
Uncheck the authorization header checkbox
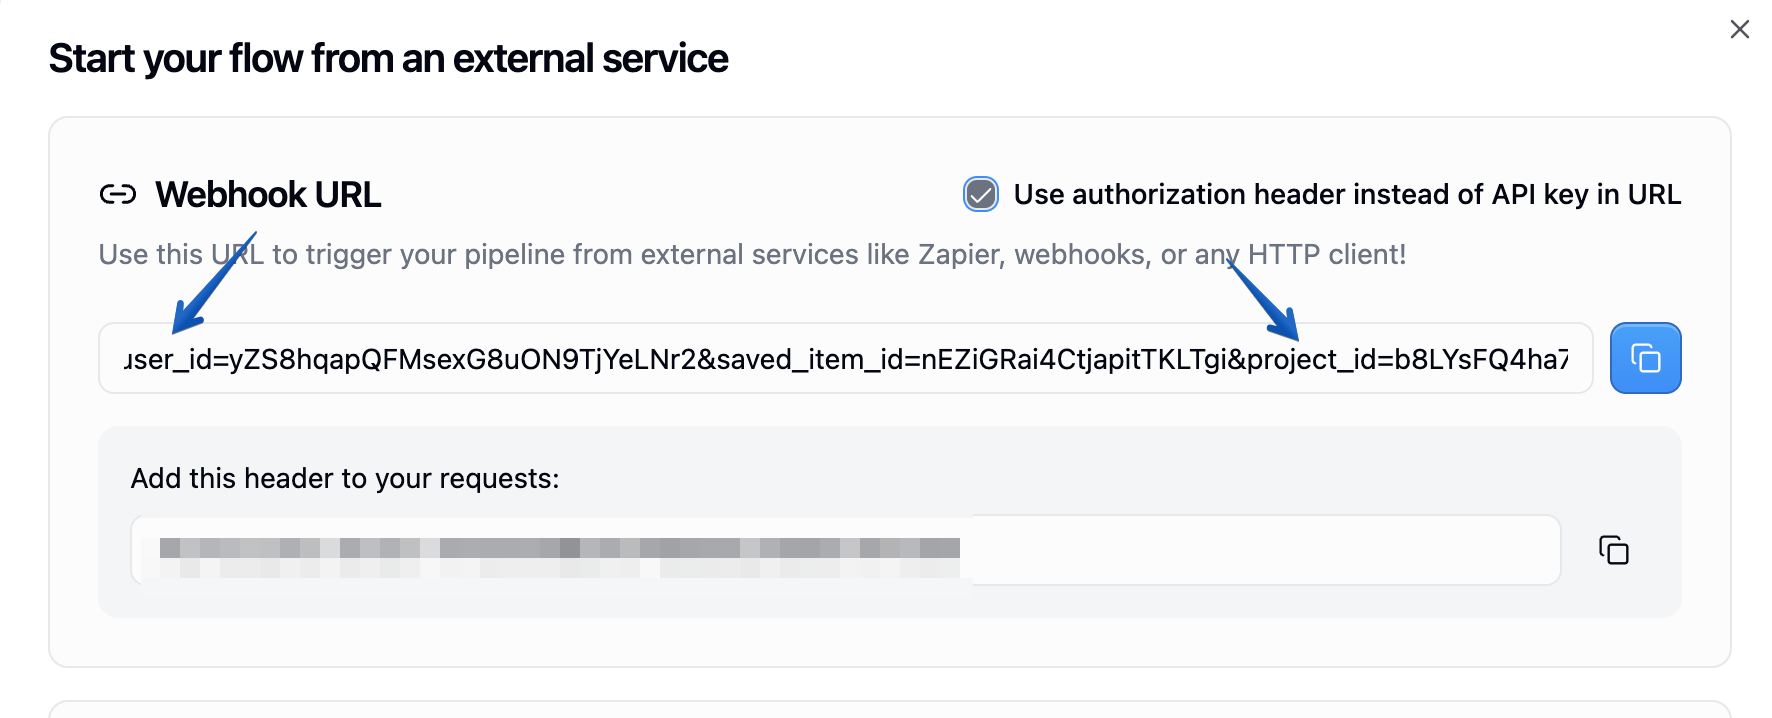coord(980,194)
